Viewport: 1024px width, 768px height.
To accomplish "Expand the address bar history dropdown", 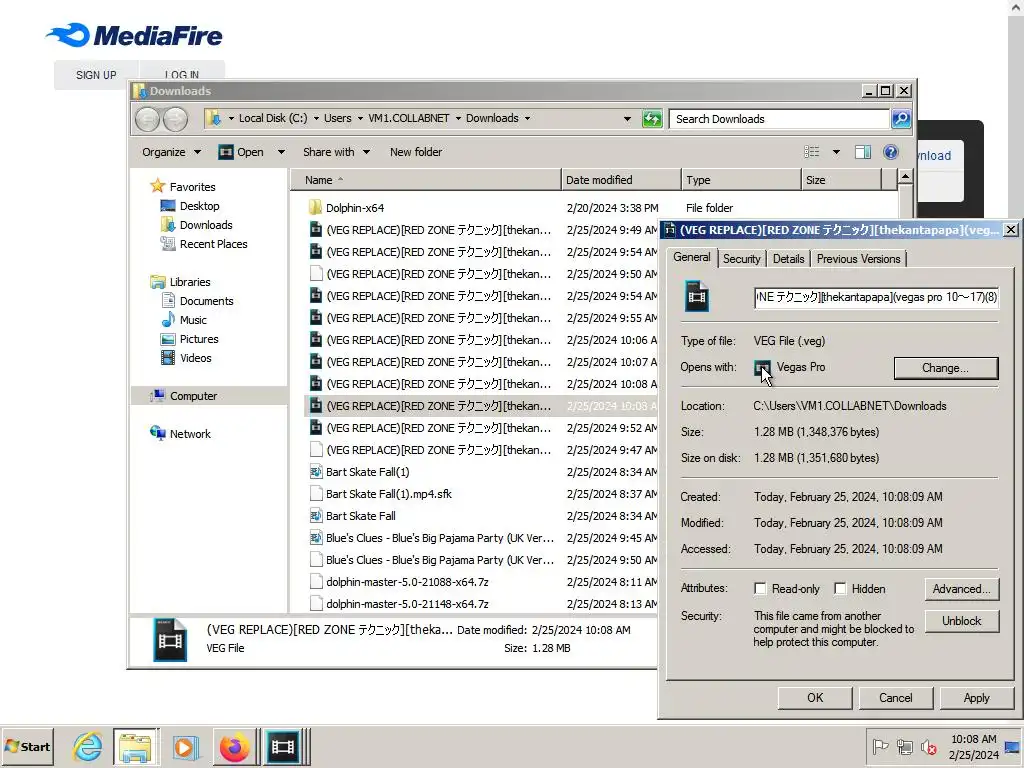I will coord(627,119).
